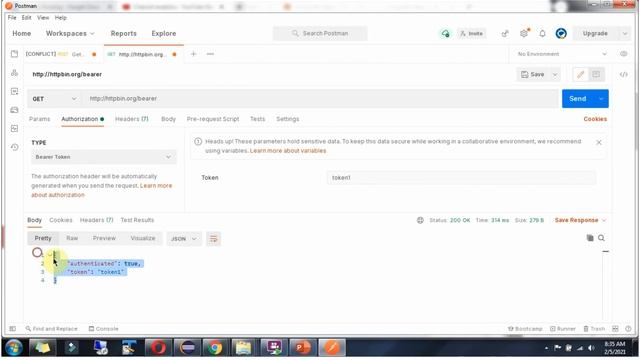Image resolution: width=640 pixels, height=360 pixels.
Task: Go to Home
Action: (22, 33)
